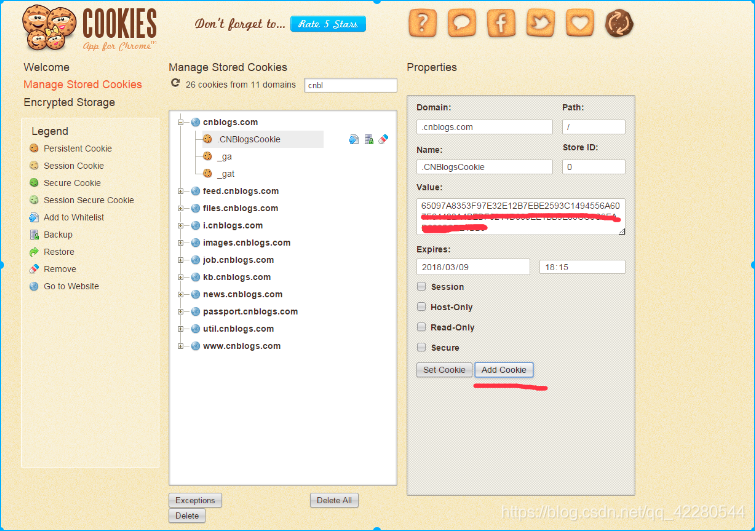Expand the kb.cnblogs.com node
The height and width of the screenshot is (531, 755).
coord(181,277)
